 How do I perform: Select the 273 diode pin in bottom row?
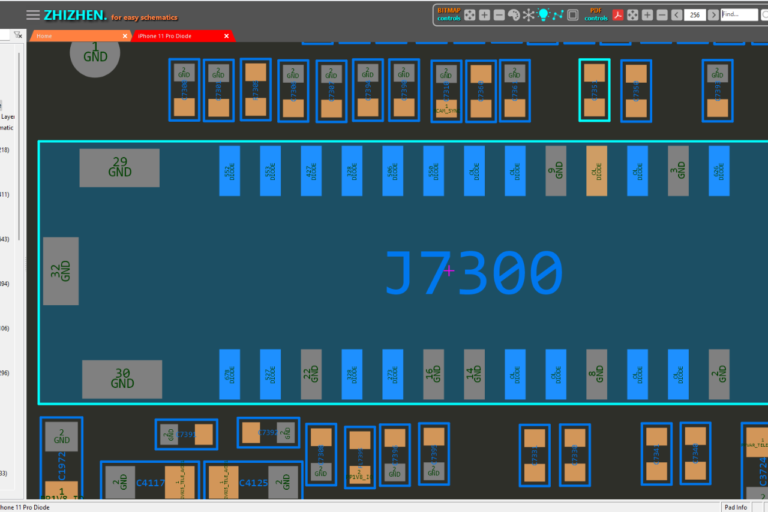point(393,374)
